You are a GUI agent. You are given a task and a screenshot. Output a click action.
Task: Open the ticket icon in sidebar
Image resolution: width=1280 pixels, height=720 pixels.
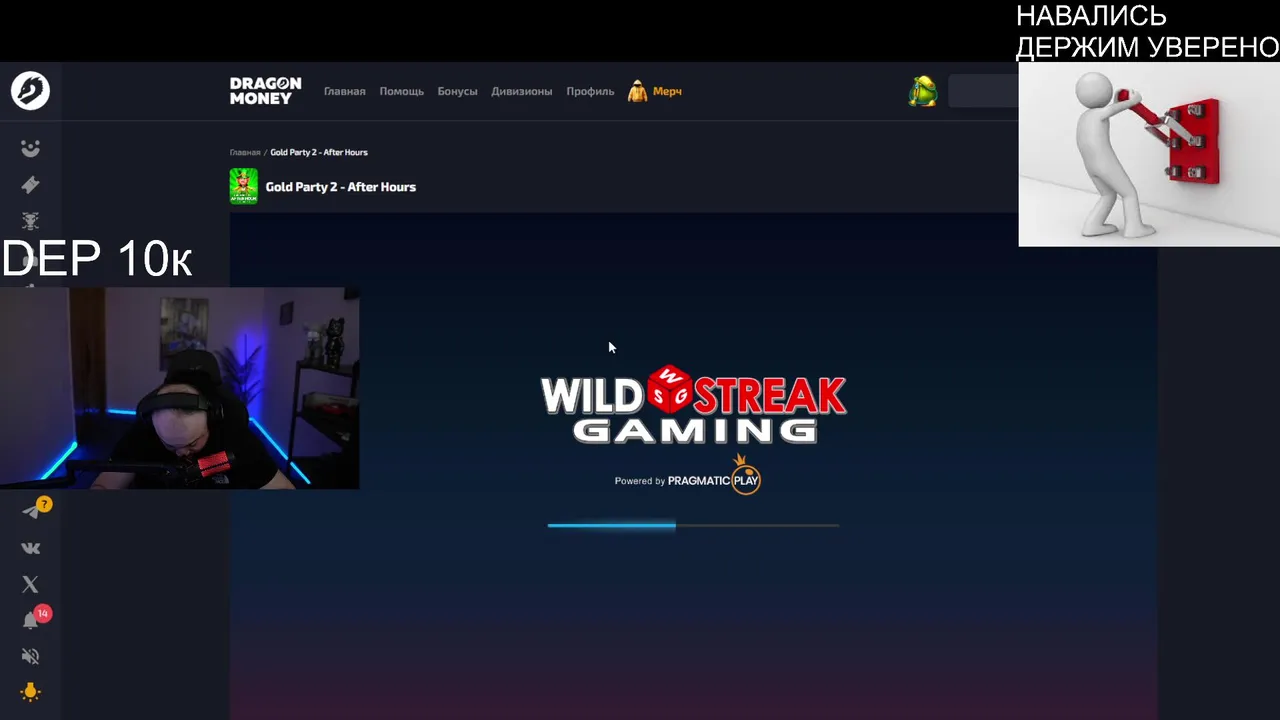coord(30,184)
